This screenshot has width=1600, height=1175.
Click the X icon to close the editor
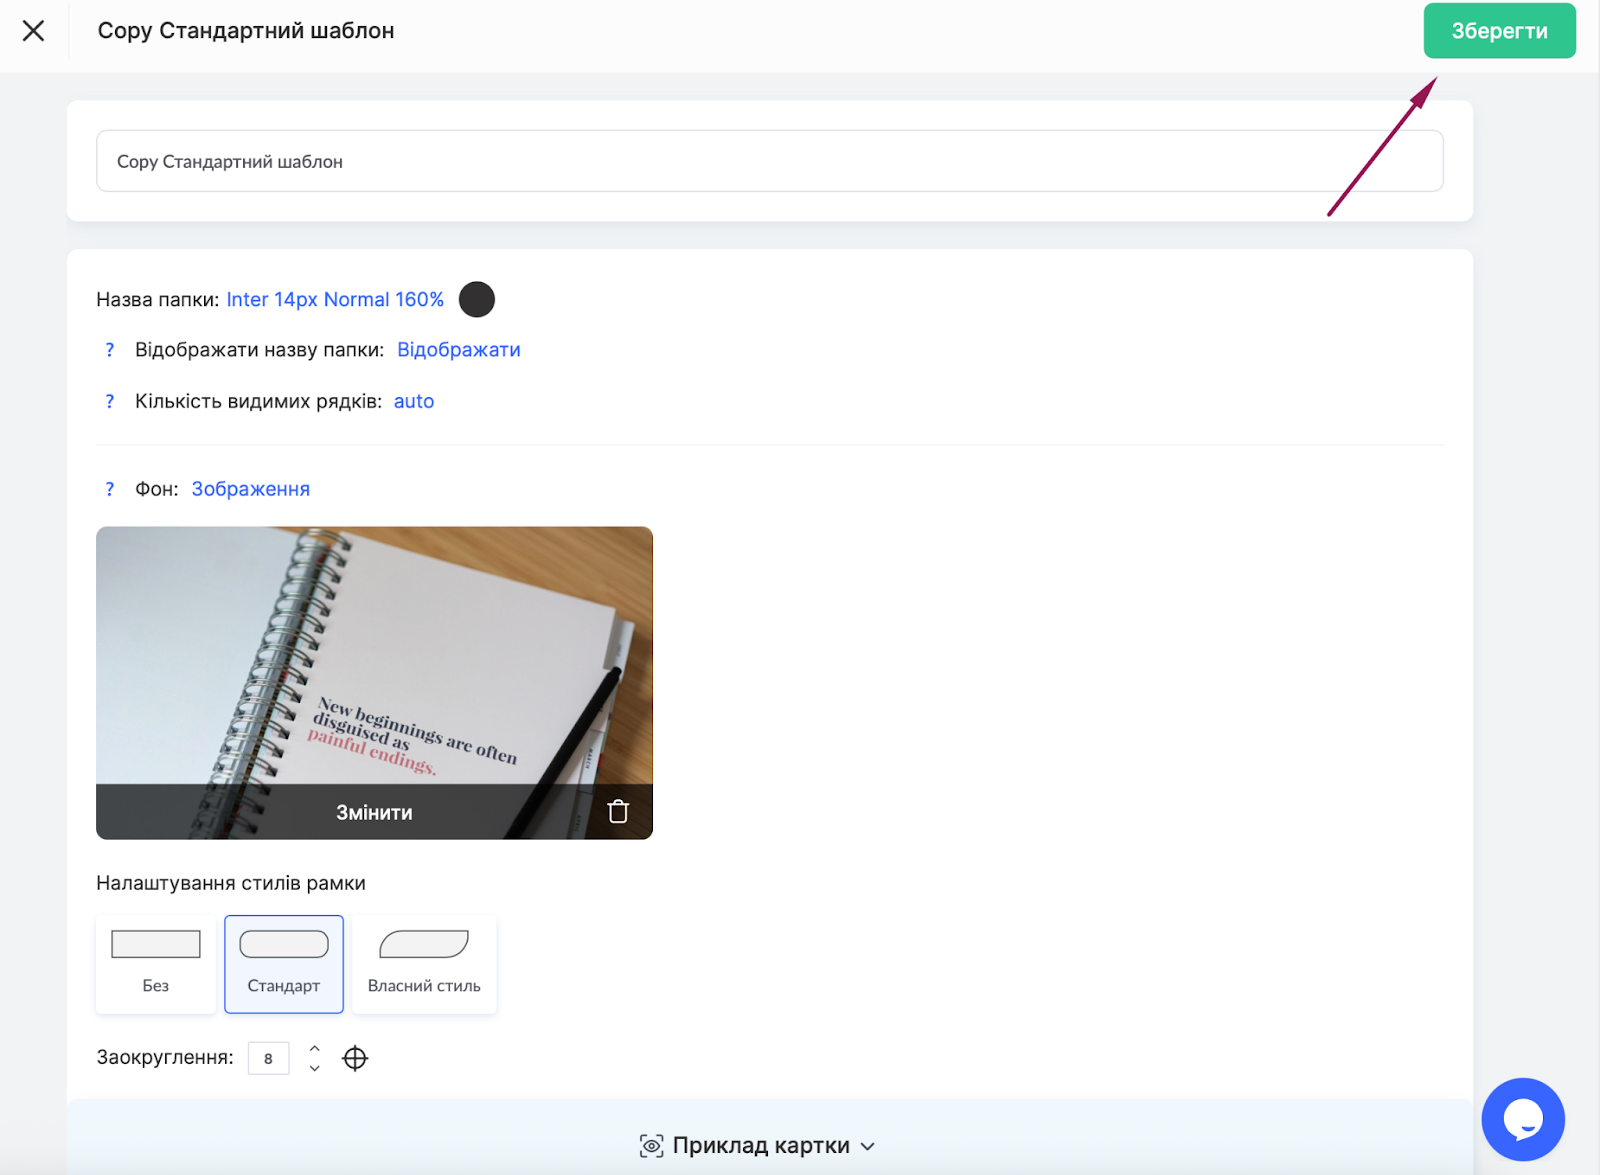pos(33,31)
